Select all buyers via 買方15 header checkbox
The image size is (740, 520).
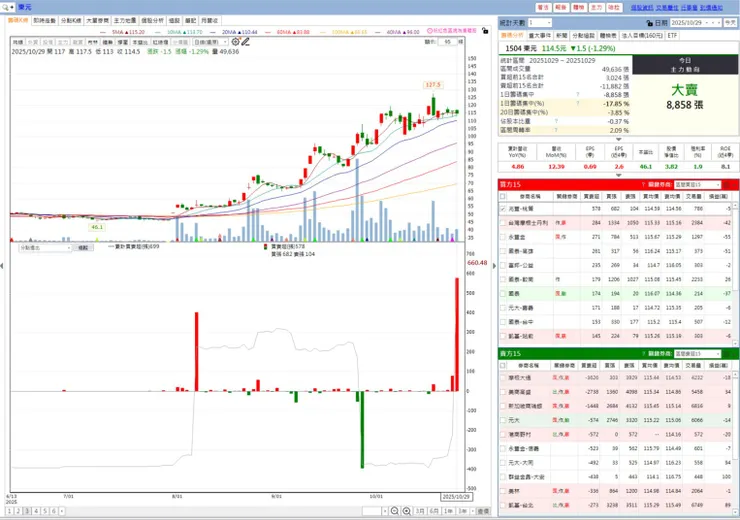503,196
